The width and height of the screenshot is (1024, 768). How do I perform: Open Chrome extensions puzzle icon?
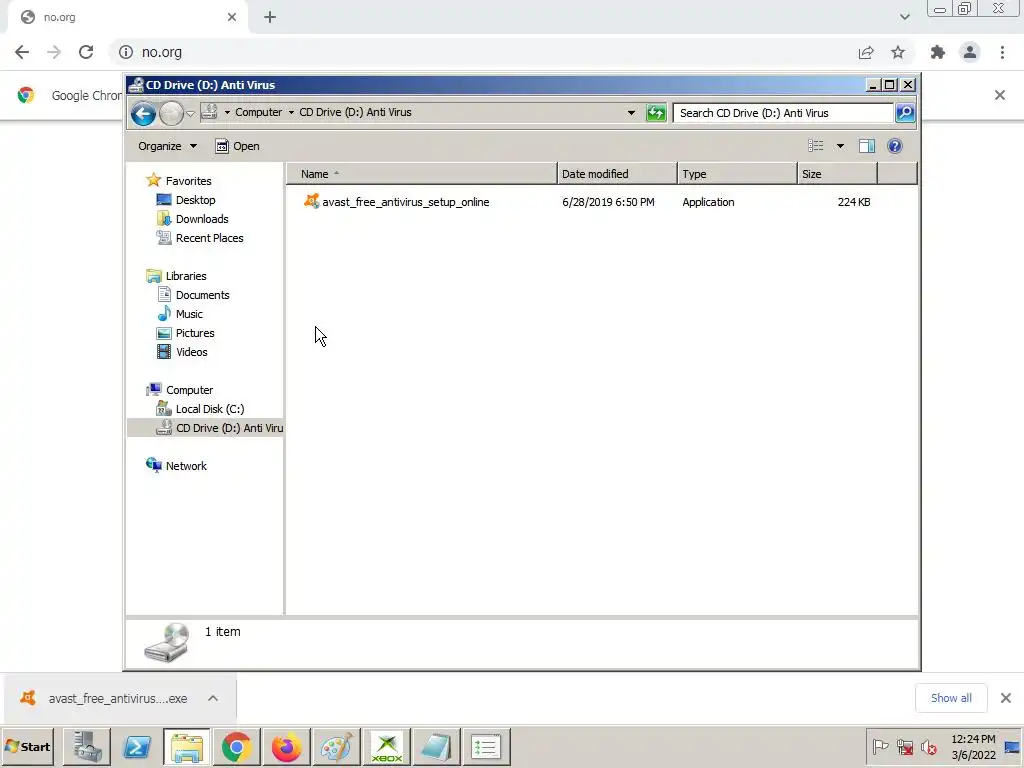pos(938,52)
